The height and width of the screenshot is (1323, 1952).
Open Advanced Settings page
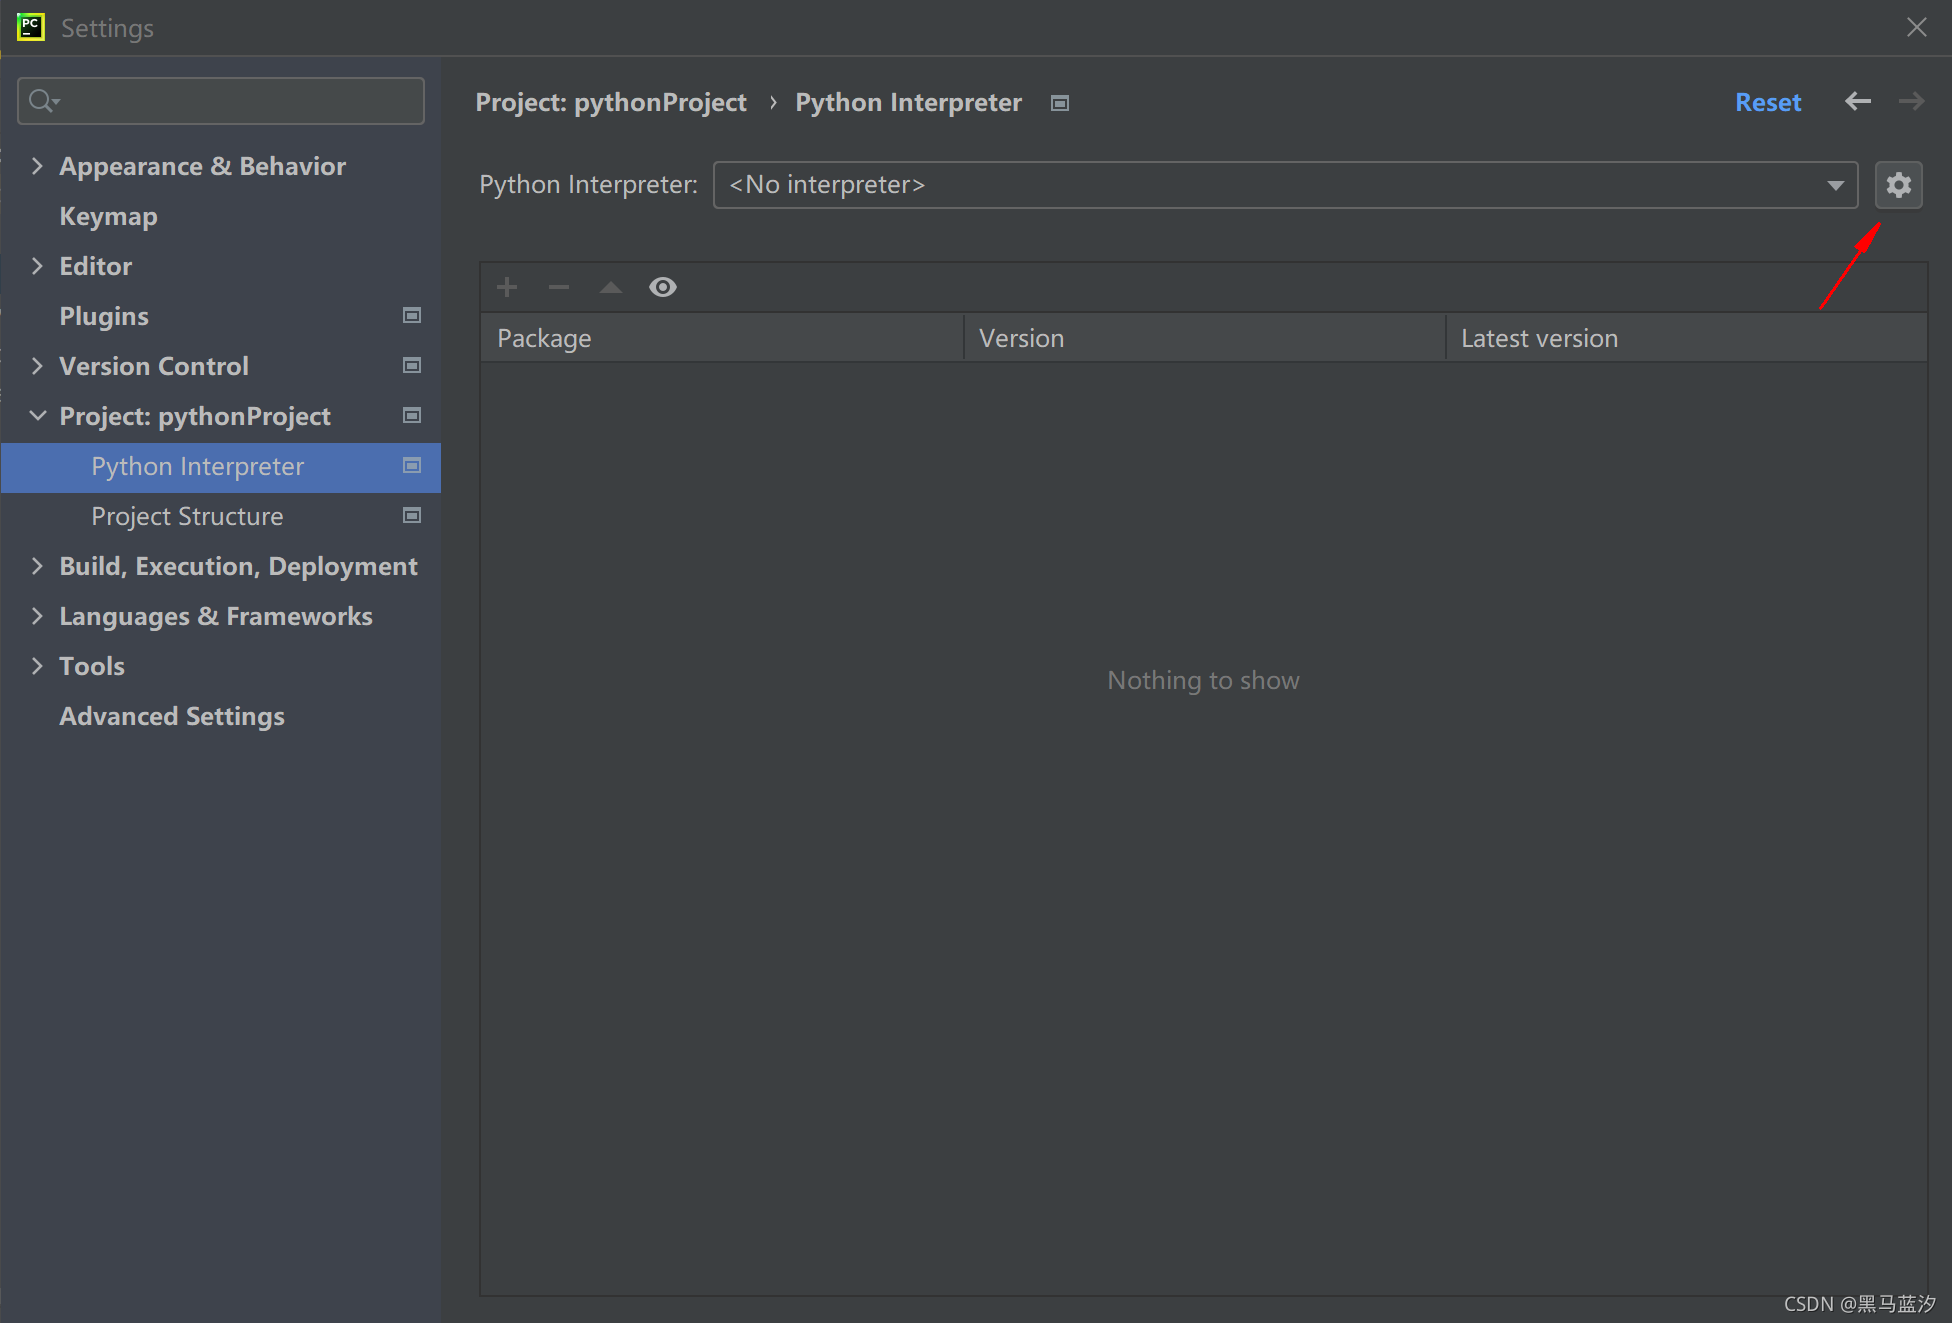(x=172, y=716)
